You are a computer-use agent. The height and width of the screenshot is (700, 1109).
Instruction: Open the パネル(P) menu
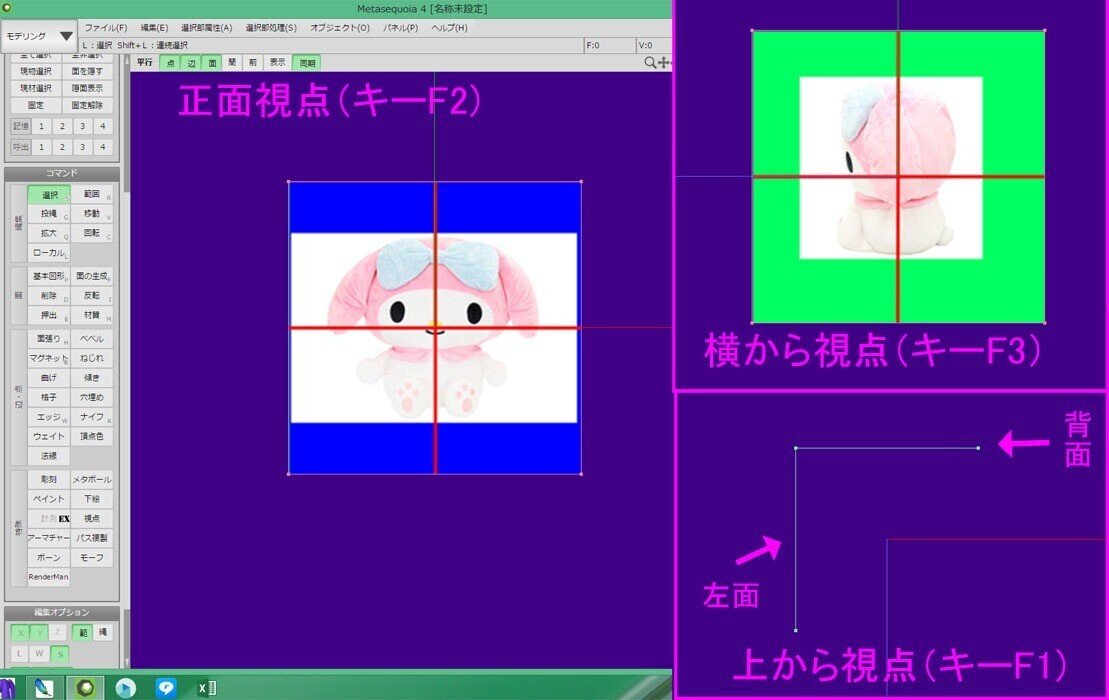[399, 27]
